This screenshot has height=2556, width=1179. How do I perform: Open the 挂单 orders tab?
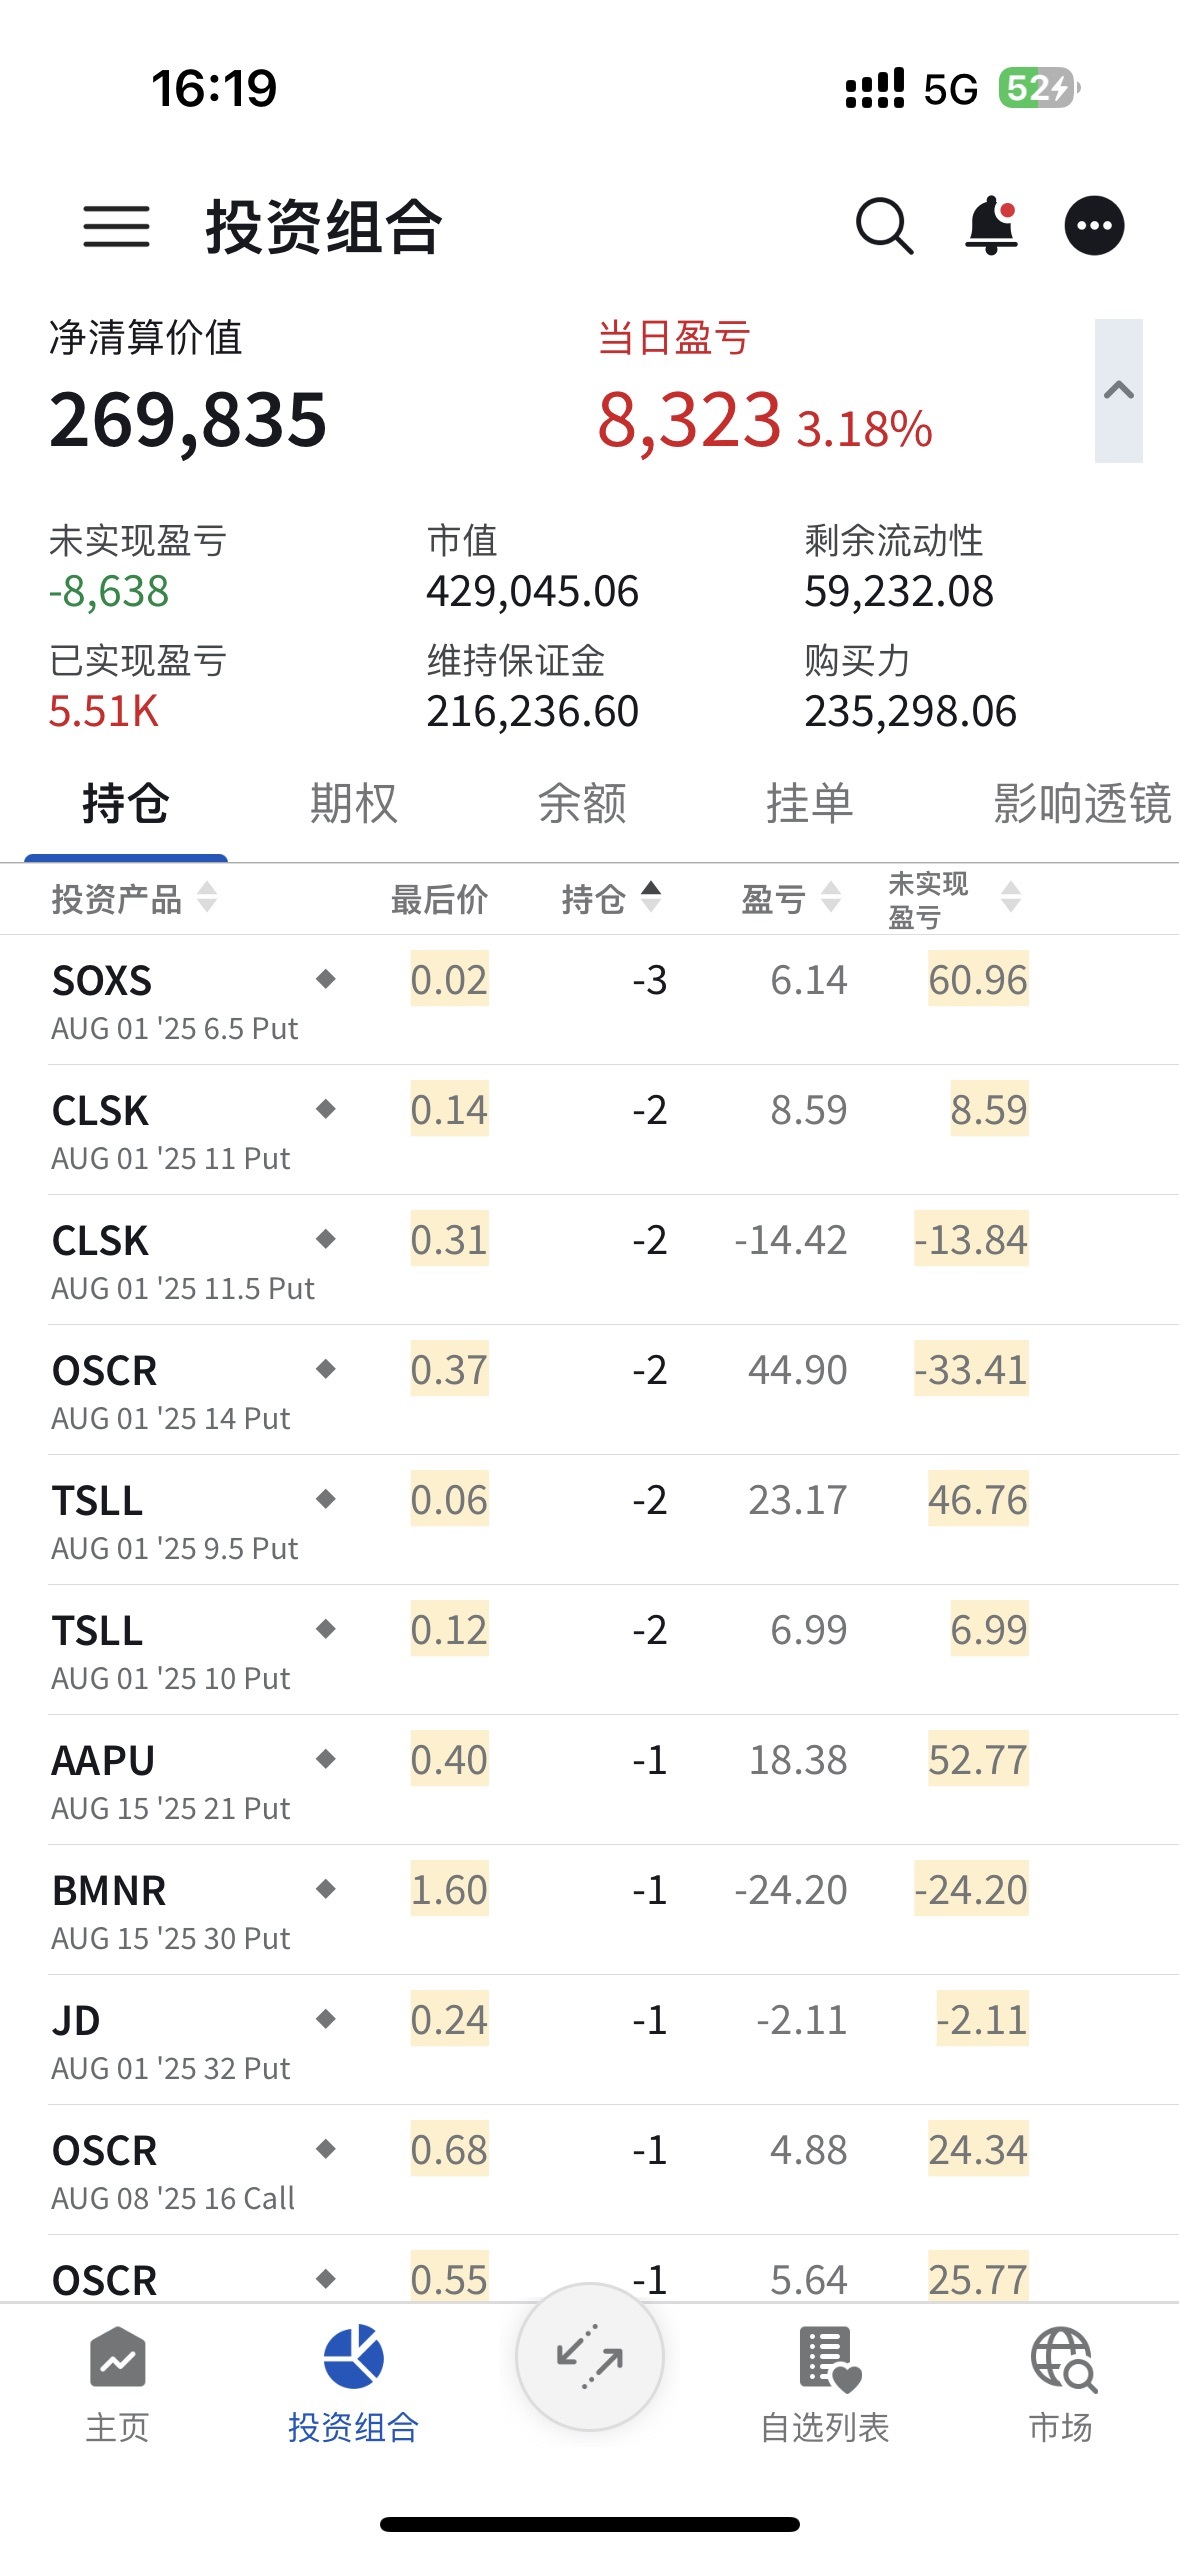(809, 804)
